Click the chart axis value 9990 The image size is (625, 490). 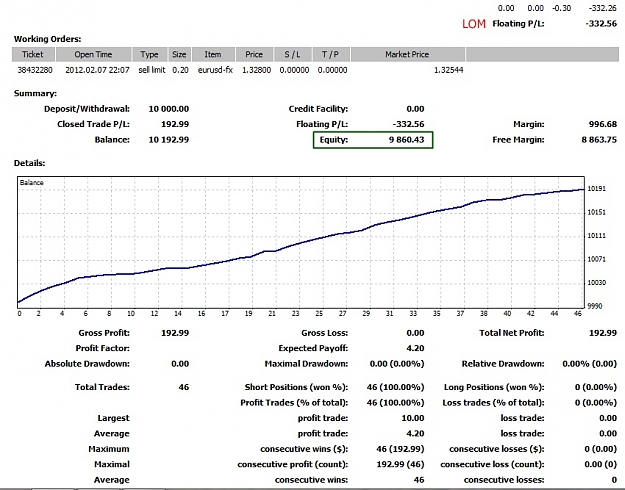click(x=595, y=306)
